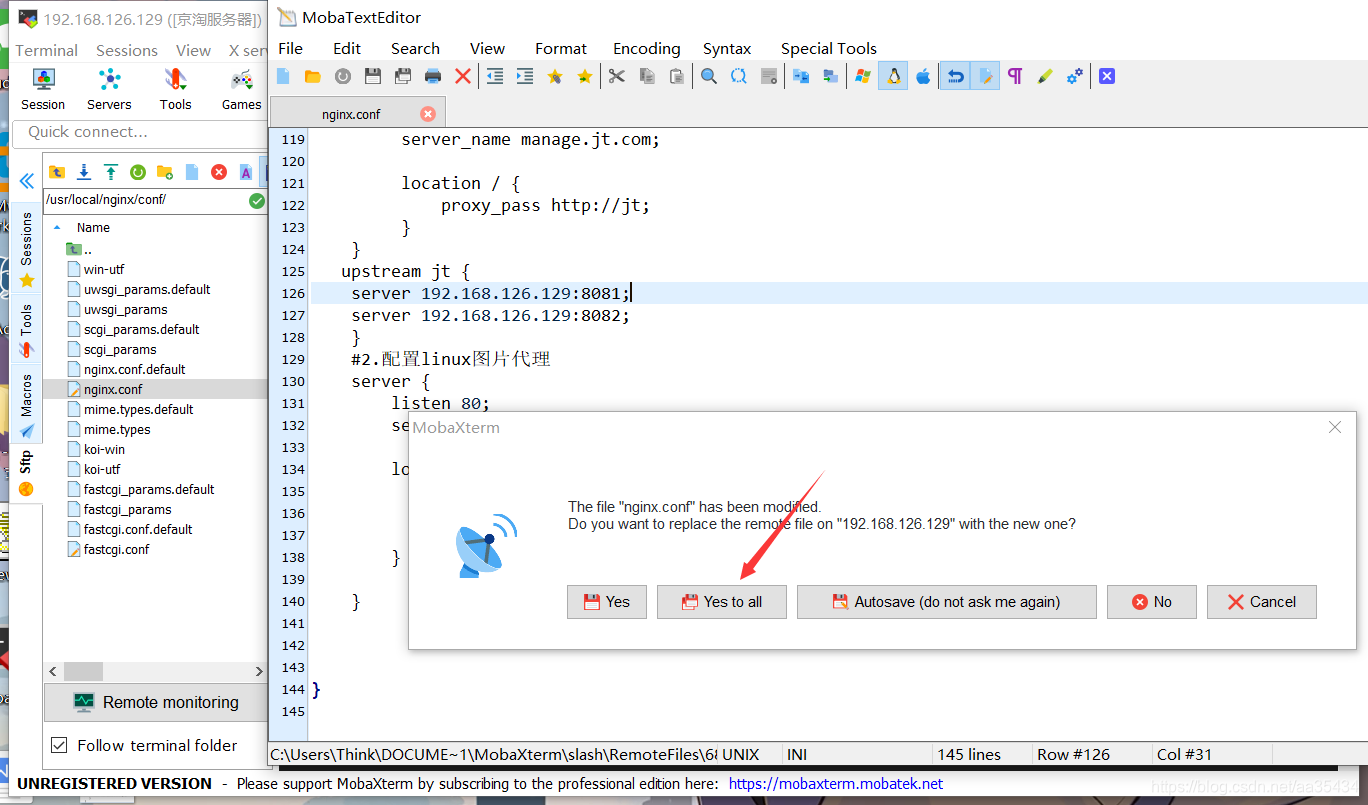Select mime.types in Sftp file list
Viewport: 1368px width, 805px height.
pos(117,429)
